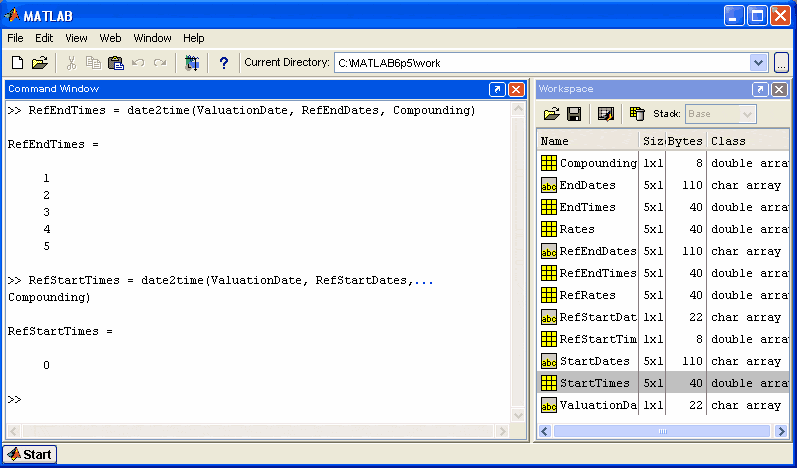
Task: Click the Delete variable workspace icon
Action: [x=637, y=114]
